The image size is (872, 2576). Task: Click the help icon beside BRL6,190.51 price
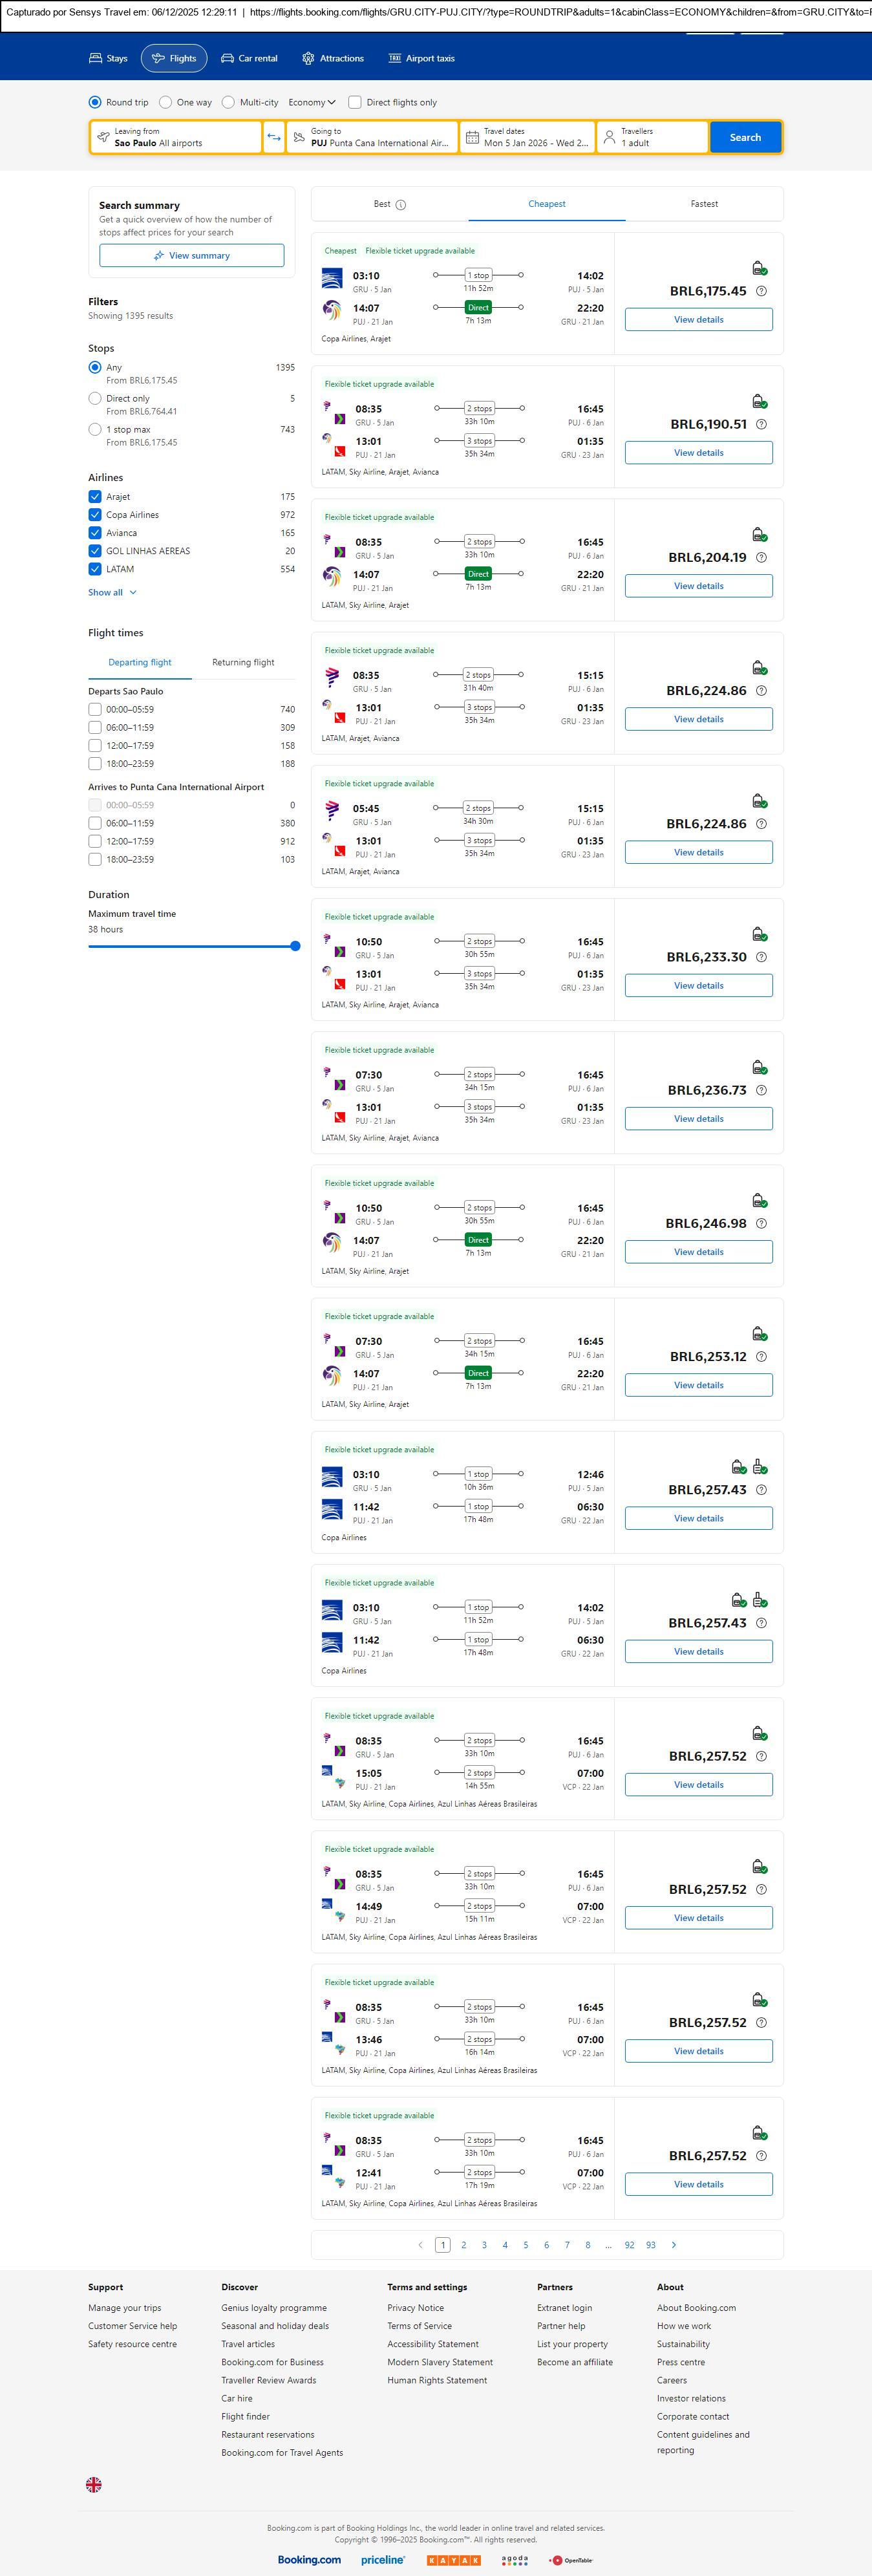(761, 424)
